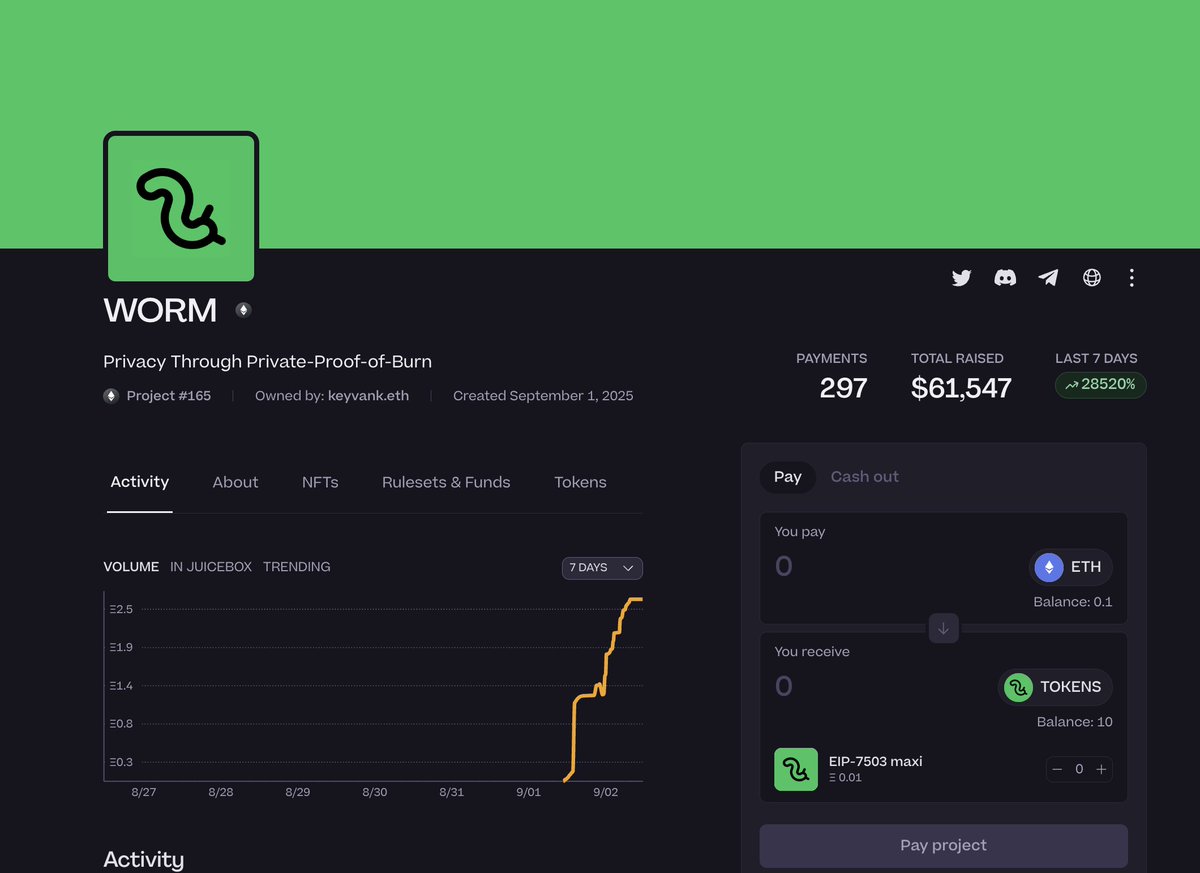Image resolution: width=1200 pixels, height=873 pixels.
Task: Select the Cash out tab
Action: 865,477
